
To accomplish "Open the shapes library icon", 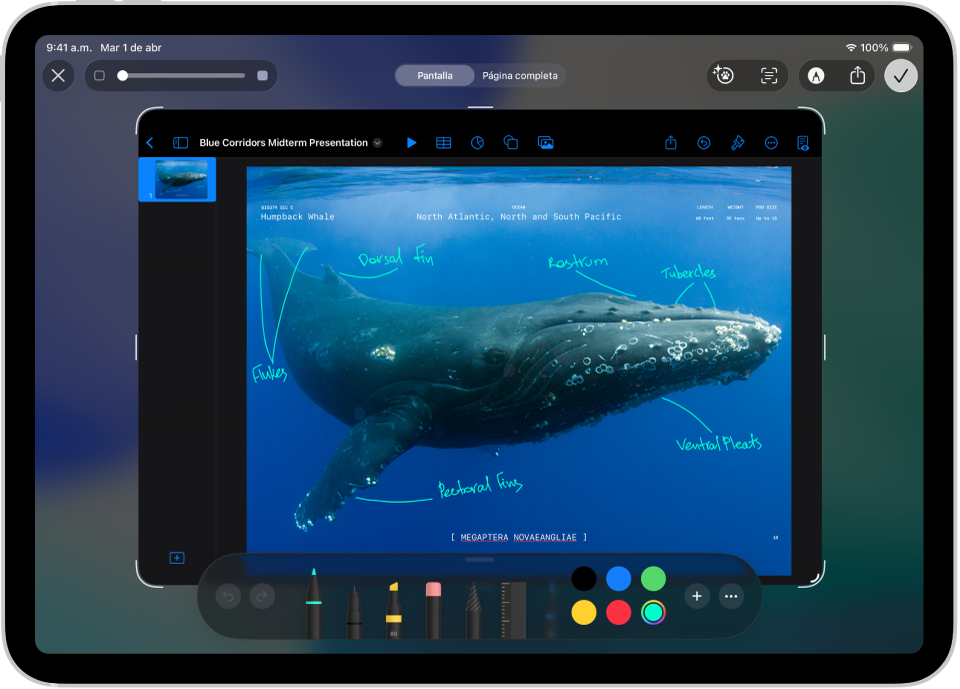I will [x=511, y=142].
